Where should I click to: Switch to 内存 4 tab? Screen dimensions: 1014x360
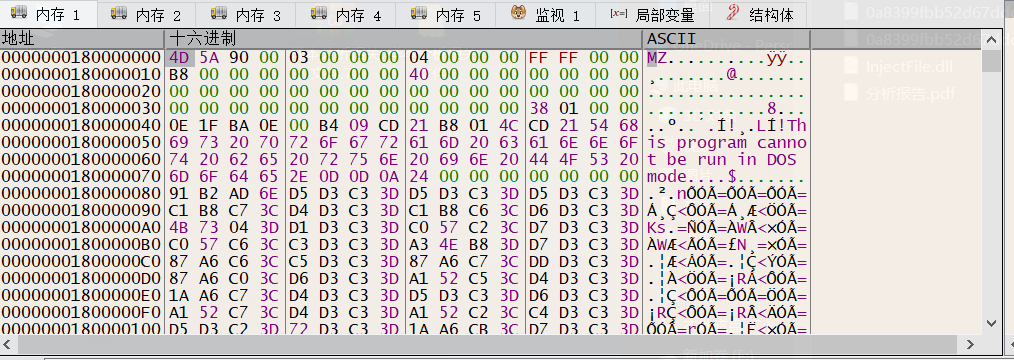347,14
